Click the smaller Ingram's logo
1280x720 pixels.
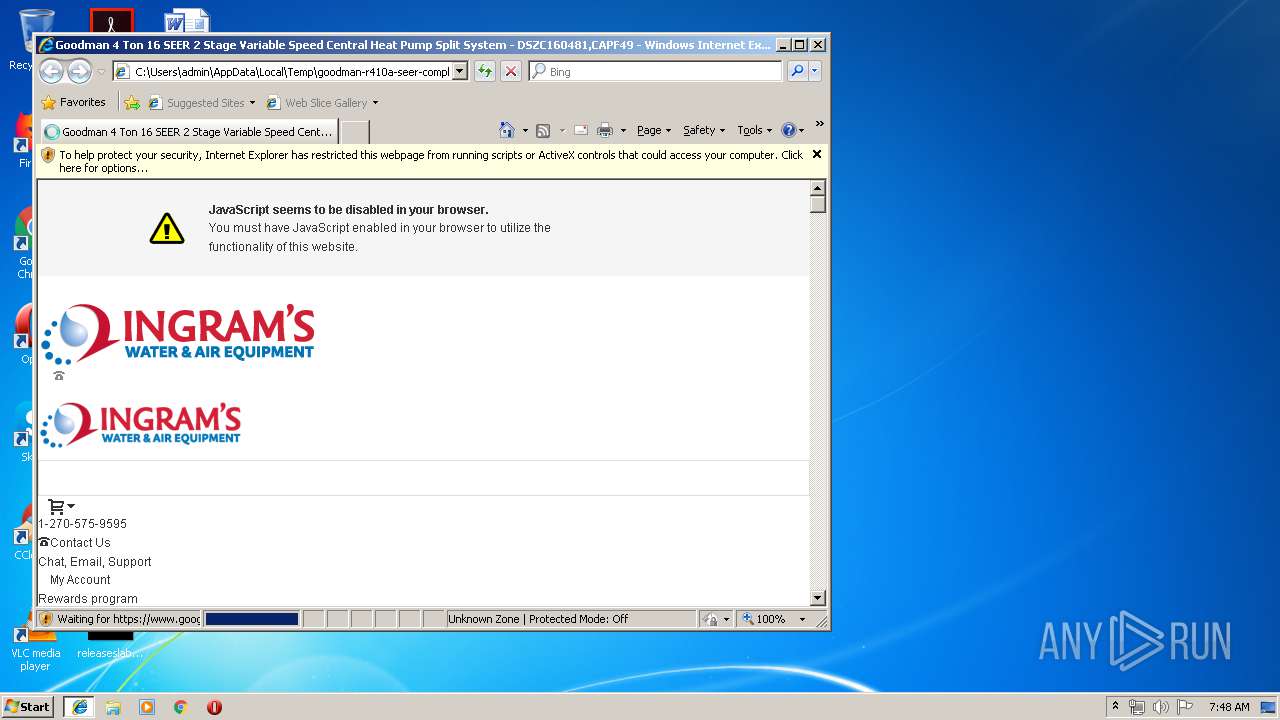pyautogui.click(x=141, y=425)
